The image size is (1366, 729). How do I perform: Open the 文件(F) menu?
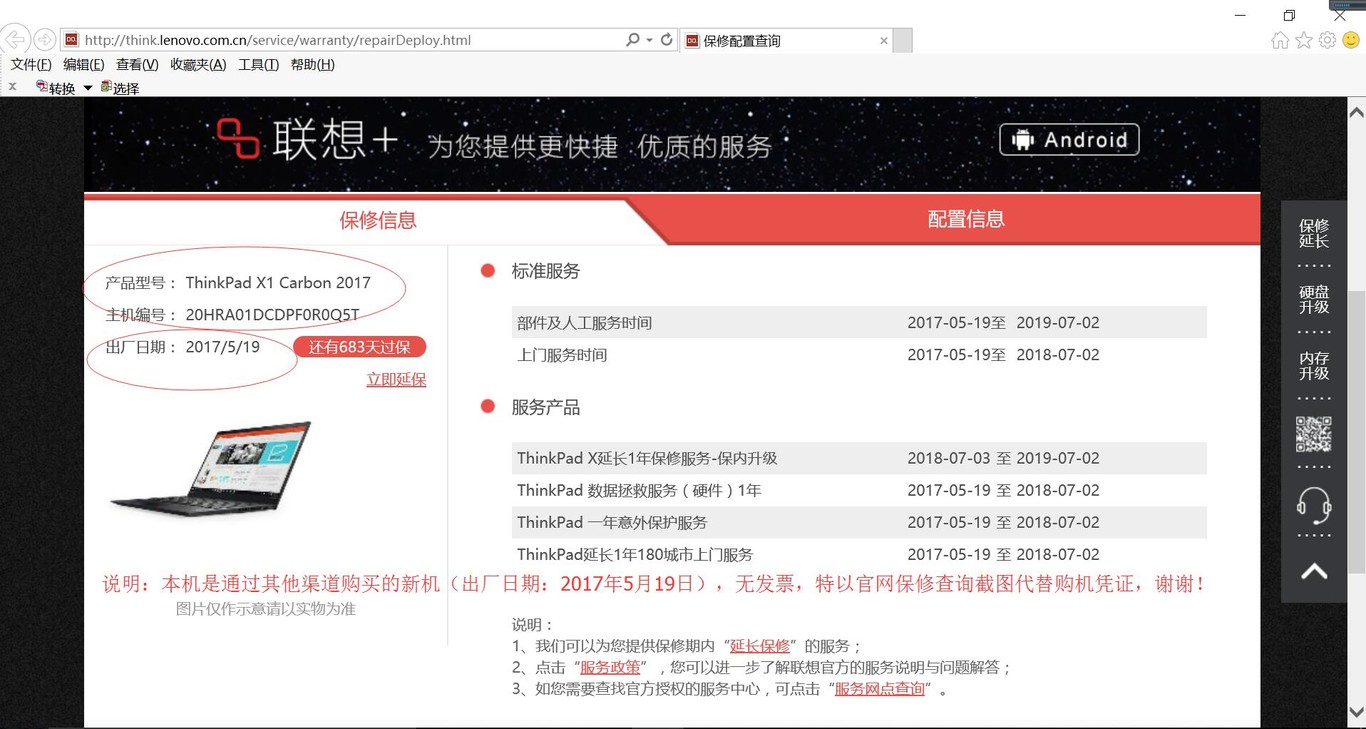pyautogui.click(x=31, y=65)
